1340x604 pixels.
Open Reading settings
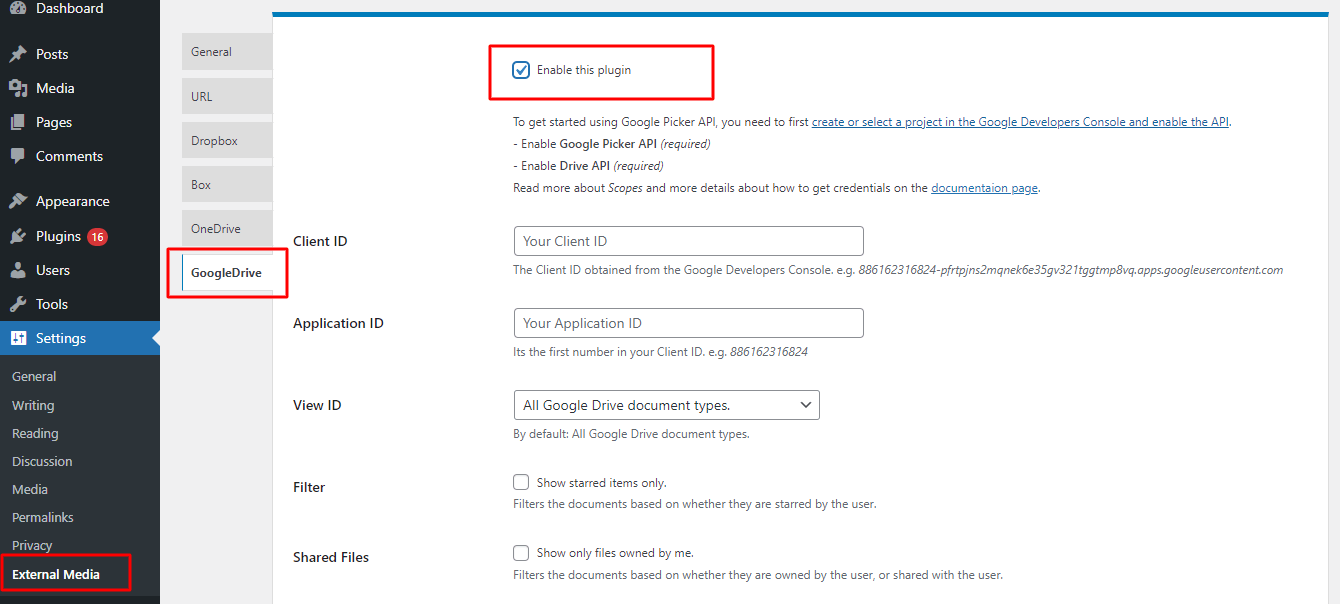35,433
